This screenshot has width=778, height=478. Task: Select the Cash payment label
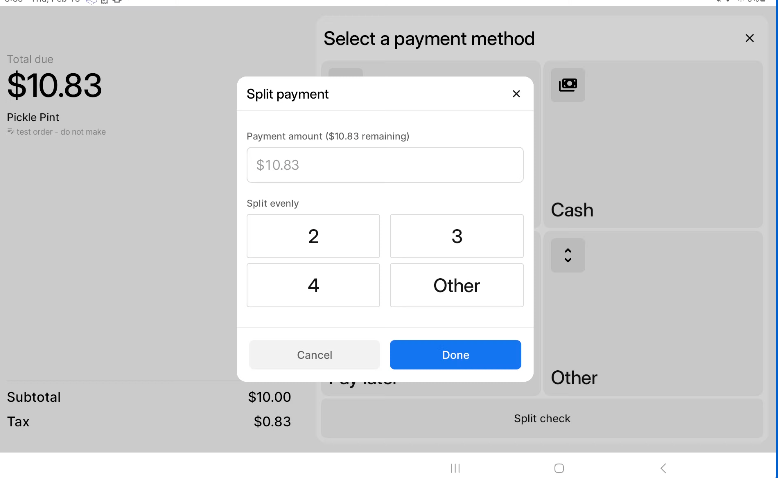pyautogui.click(x=572, y=210)
